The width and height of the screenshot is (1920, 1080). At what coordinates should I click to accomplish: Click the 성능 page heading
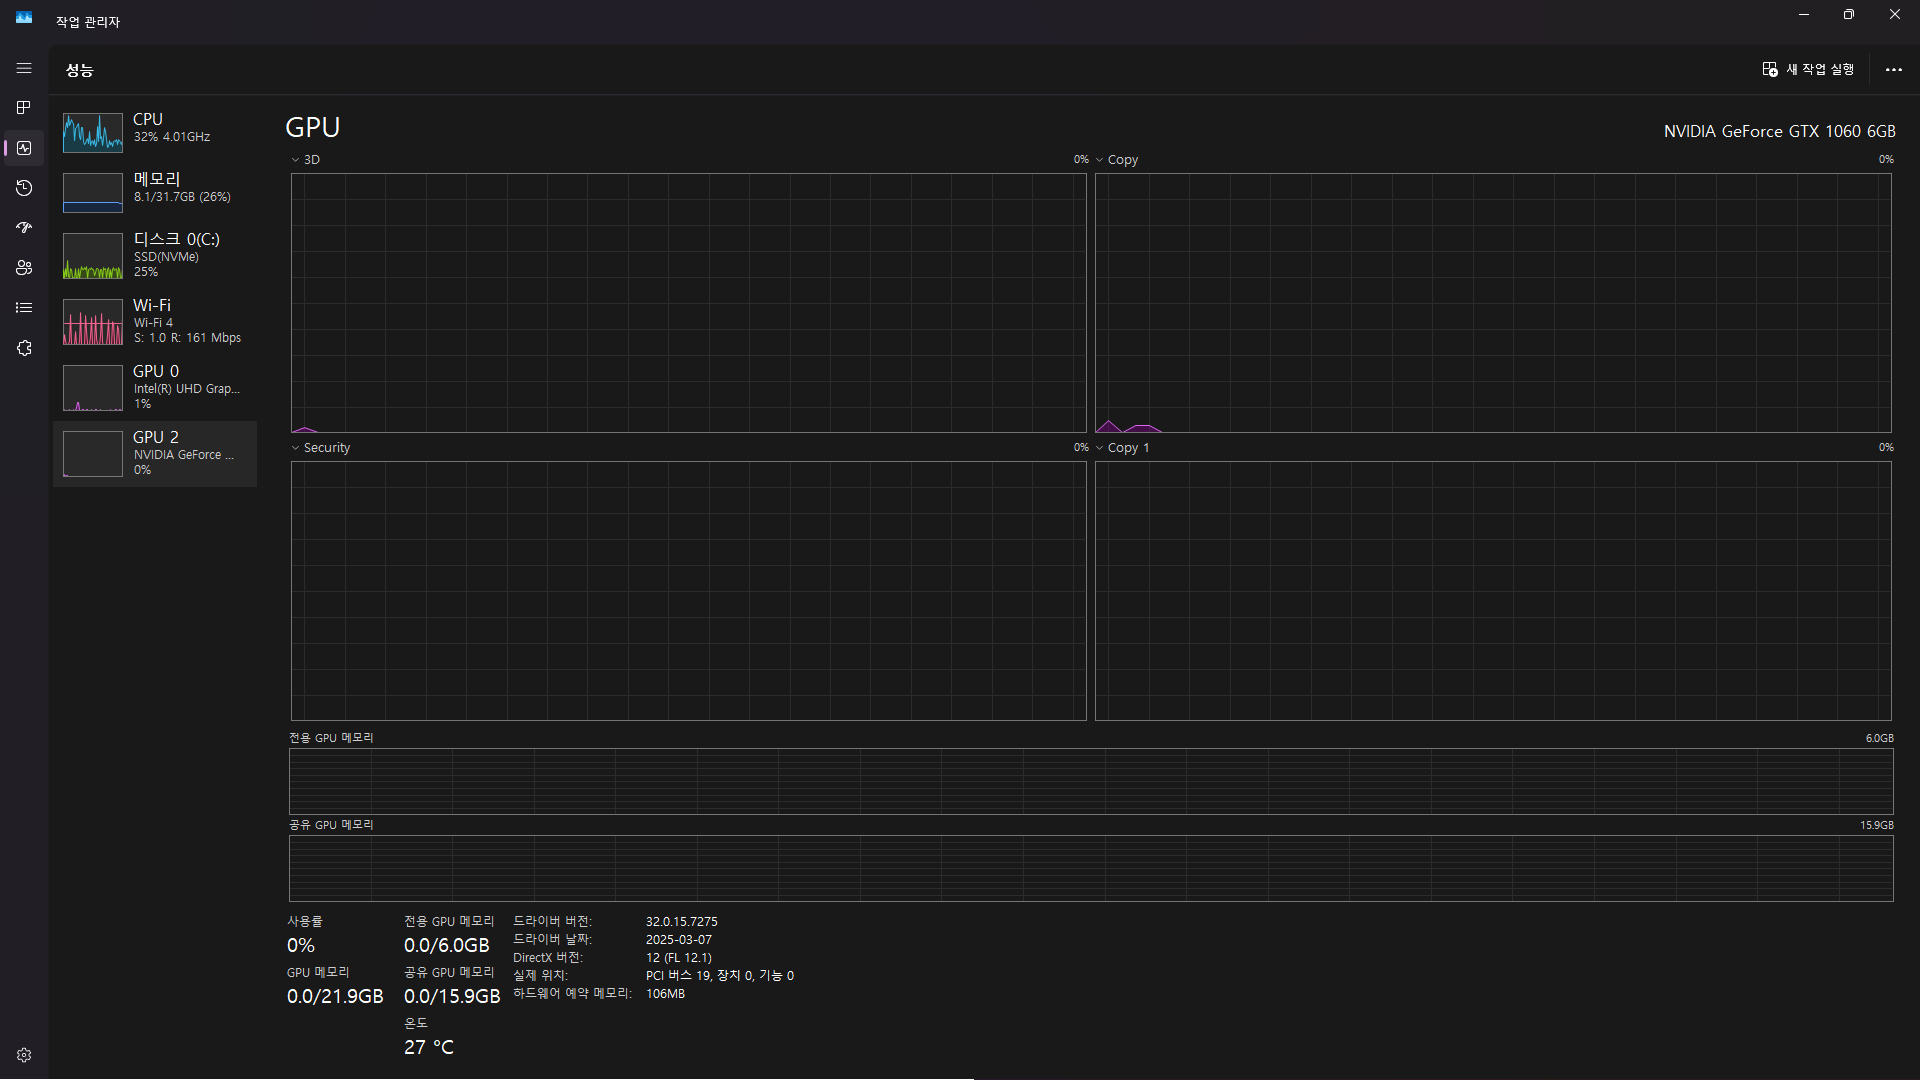(79, 70)
